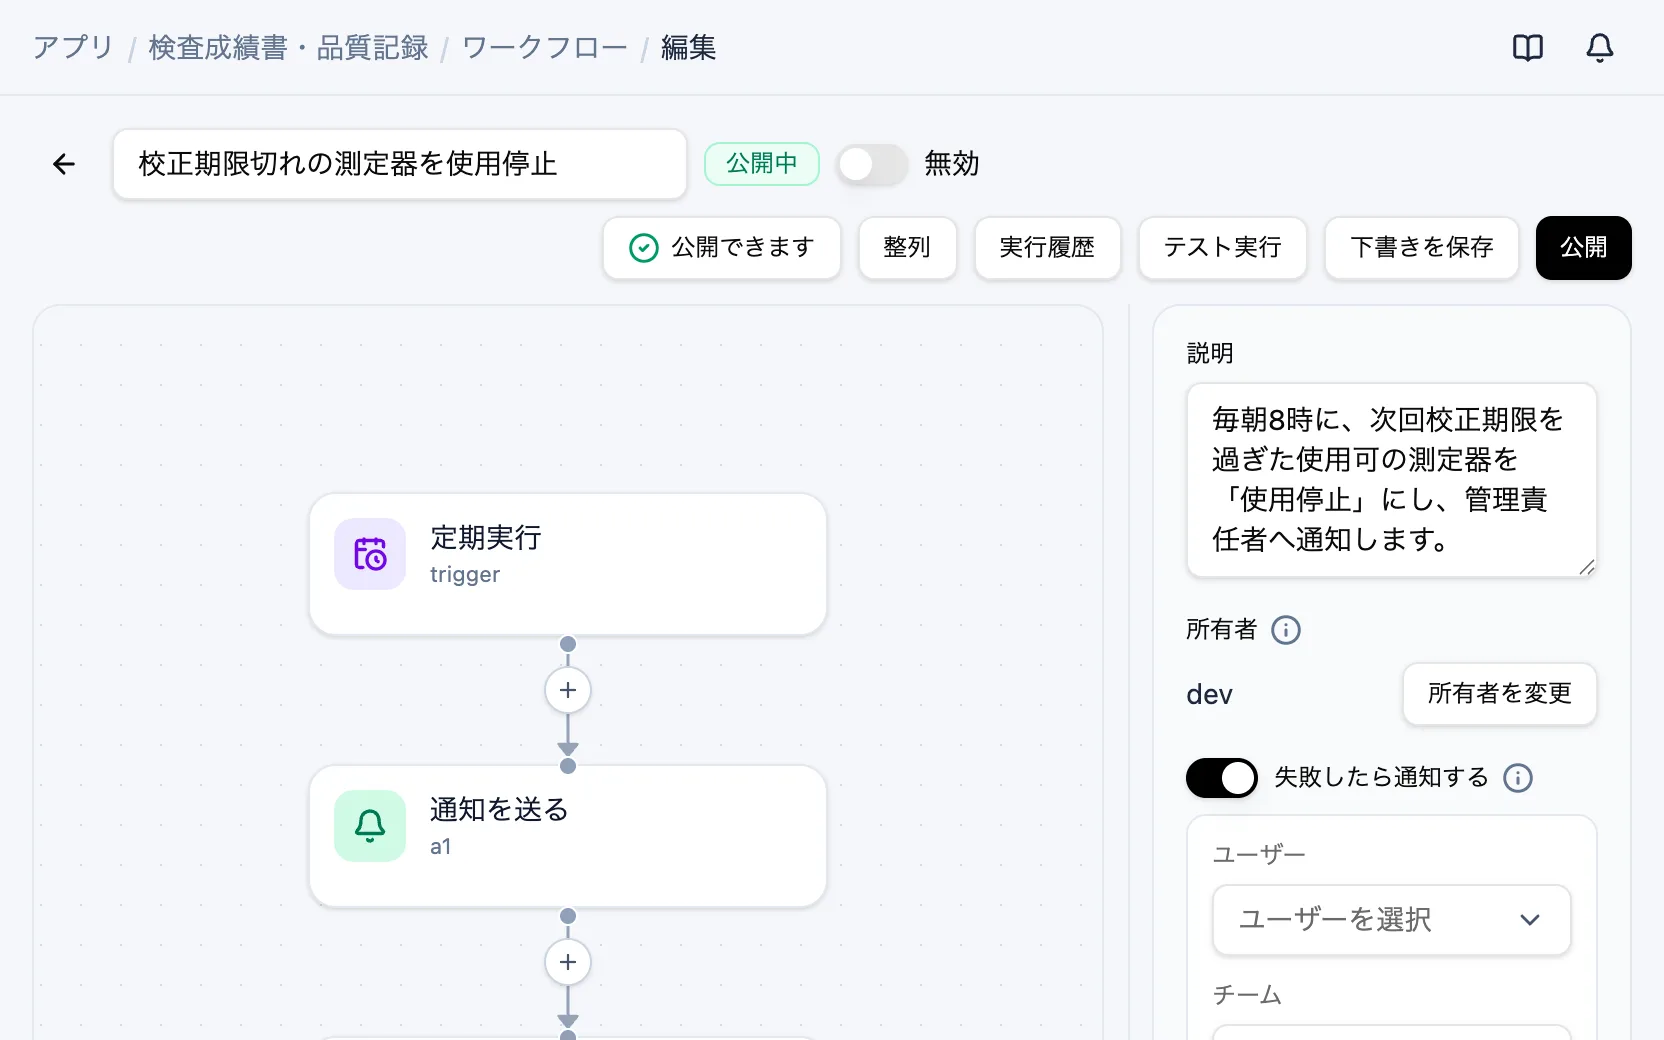
Task: Click the black 公開 button
Action: pyautogui.click(x=1584, y=248)
